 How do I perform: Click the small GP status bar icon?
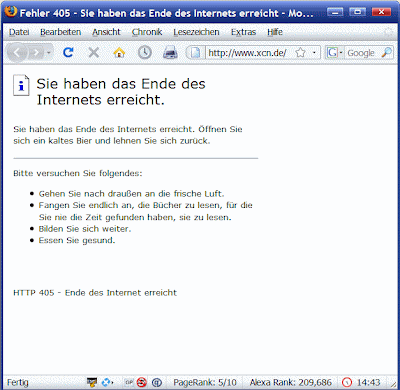pyautogui.click(x=129, y=382)
